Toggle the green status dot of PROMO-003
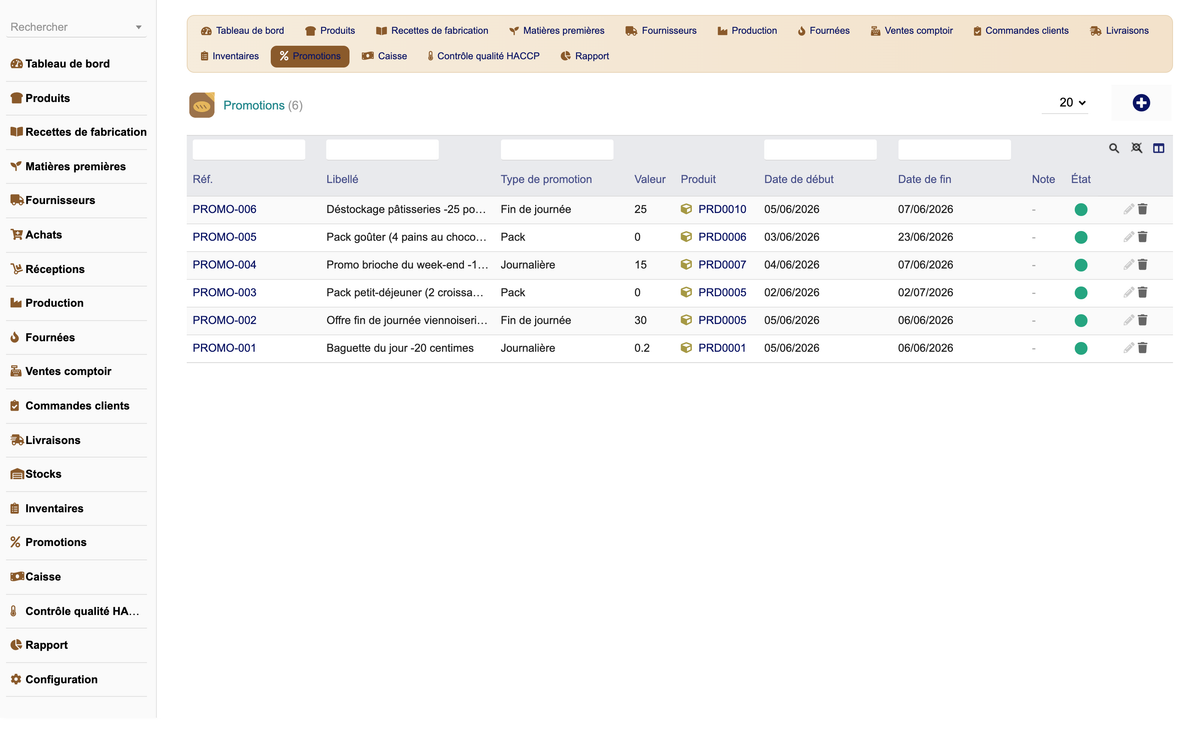Screen dimensions: 1200x741 (x=1081, y=293)
